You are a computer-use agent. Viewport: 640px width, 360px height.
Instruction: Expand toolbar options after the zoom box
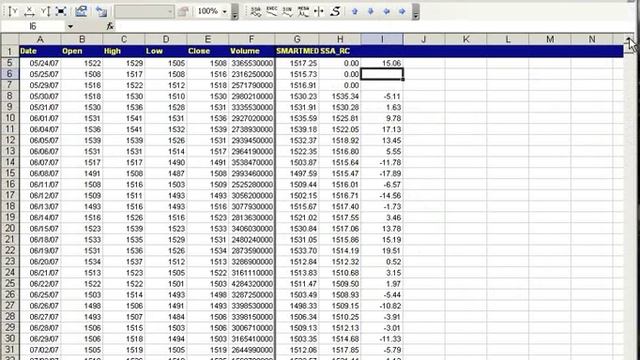pyautogui.click(x=235, y=12)
